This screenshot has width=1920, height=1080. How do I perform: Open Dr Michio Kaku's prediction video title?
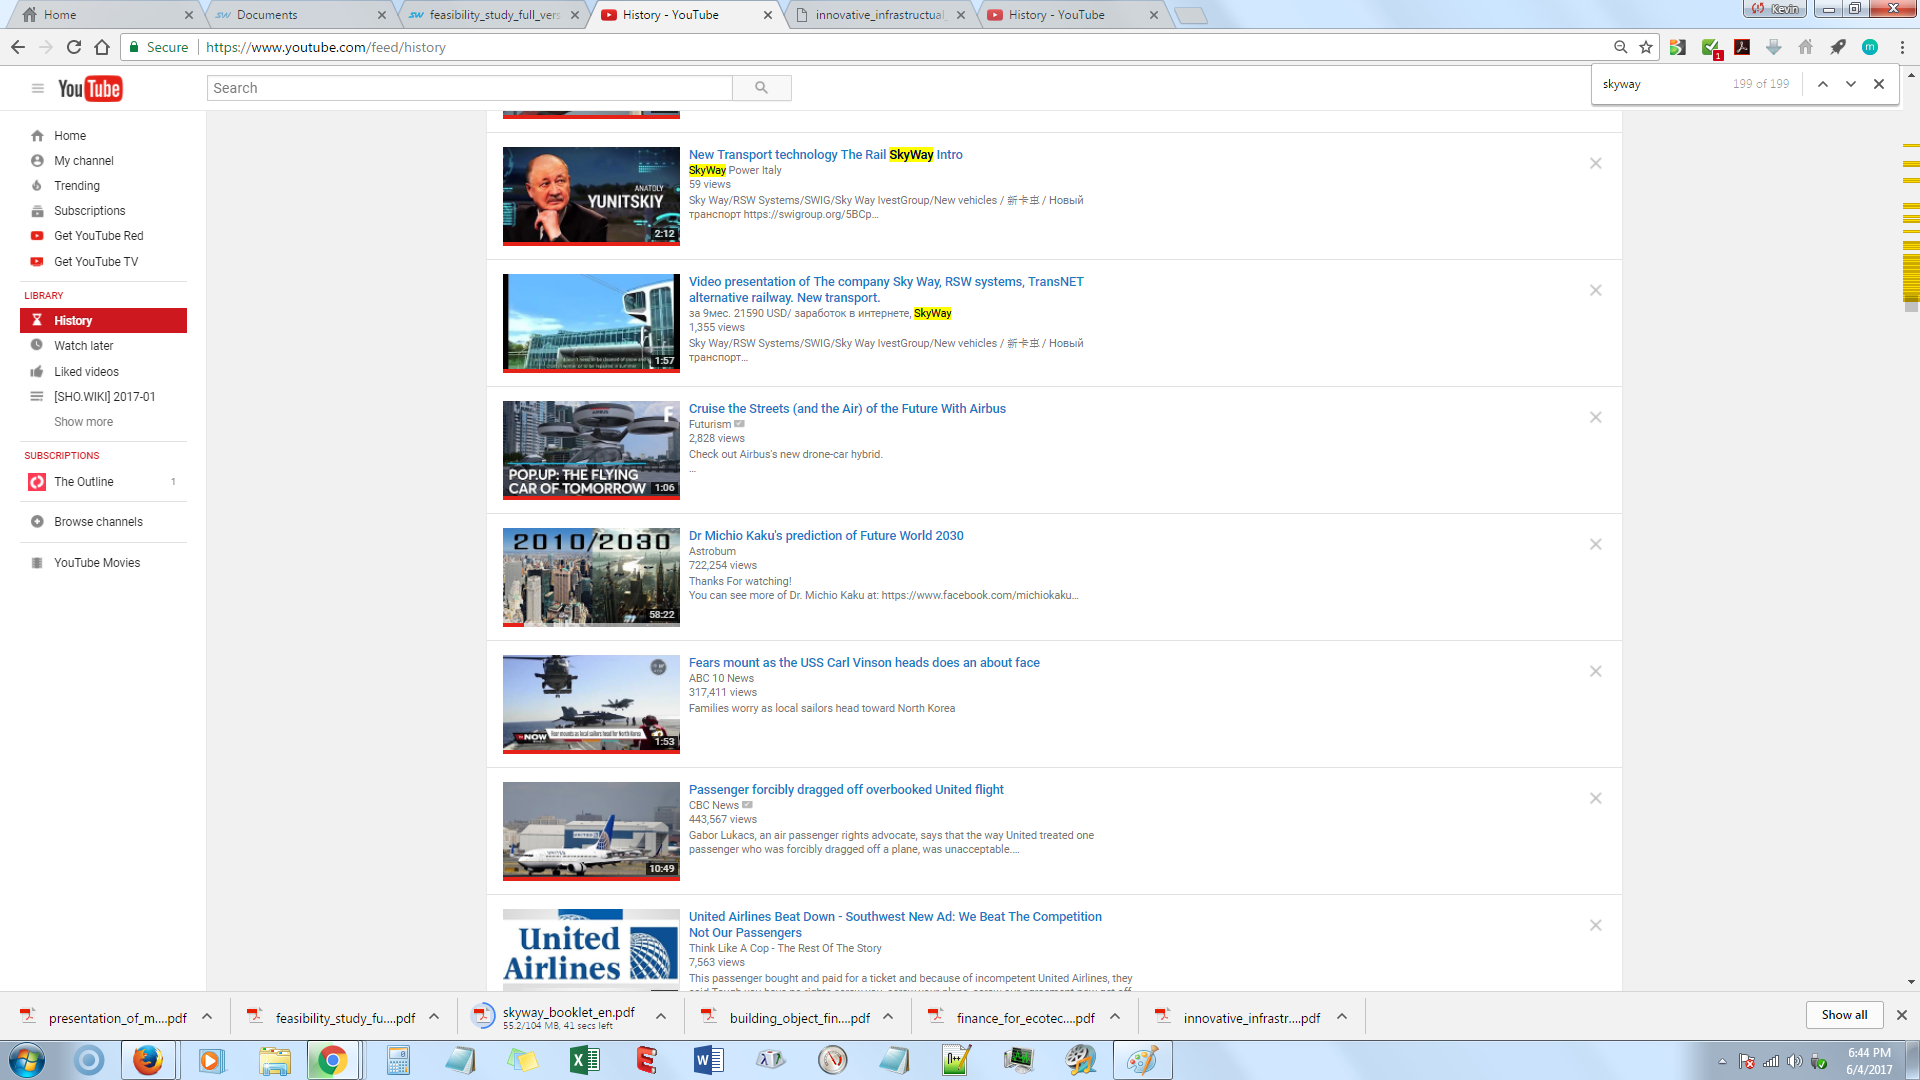coord(826,536)
